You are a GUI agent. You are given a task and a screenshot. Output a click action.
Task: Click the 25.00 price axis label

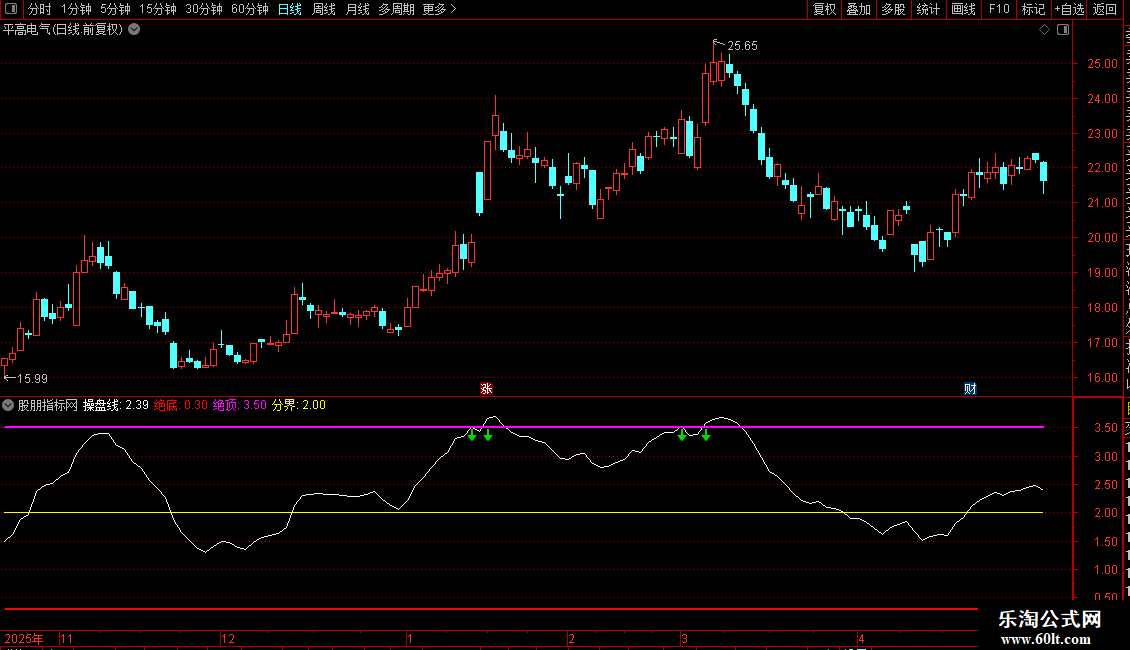click(1102, 63)
